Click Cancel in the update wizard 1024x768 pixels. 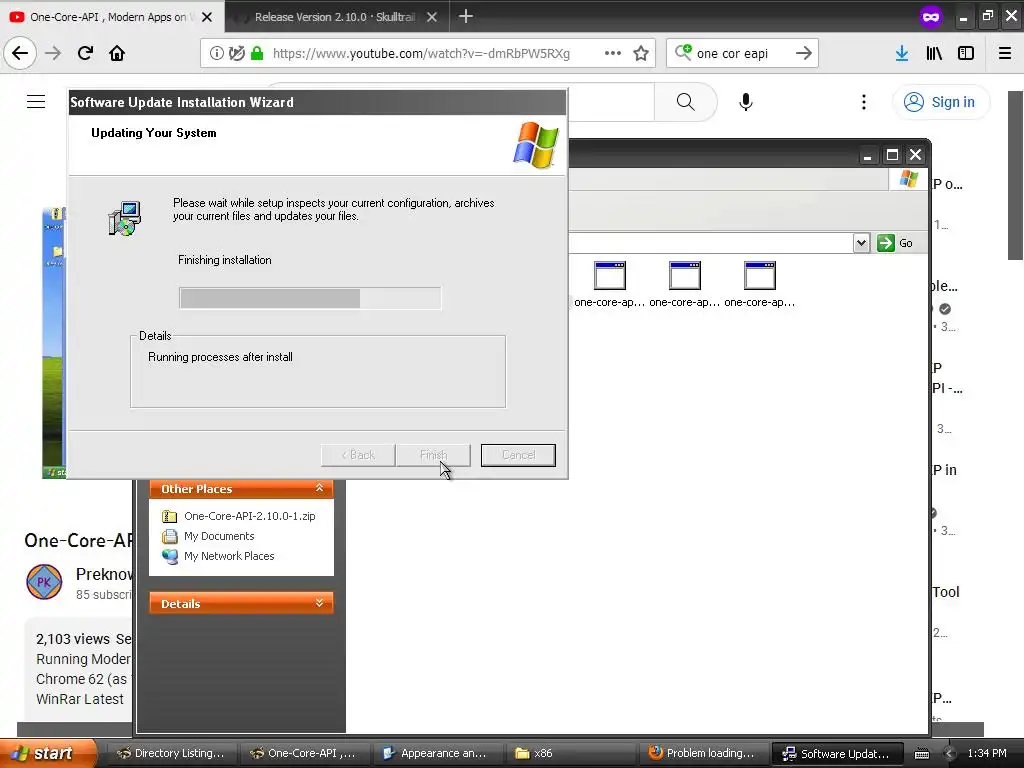(519, 455)
